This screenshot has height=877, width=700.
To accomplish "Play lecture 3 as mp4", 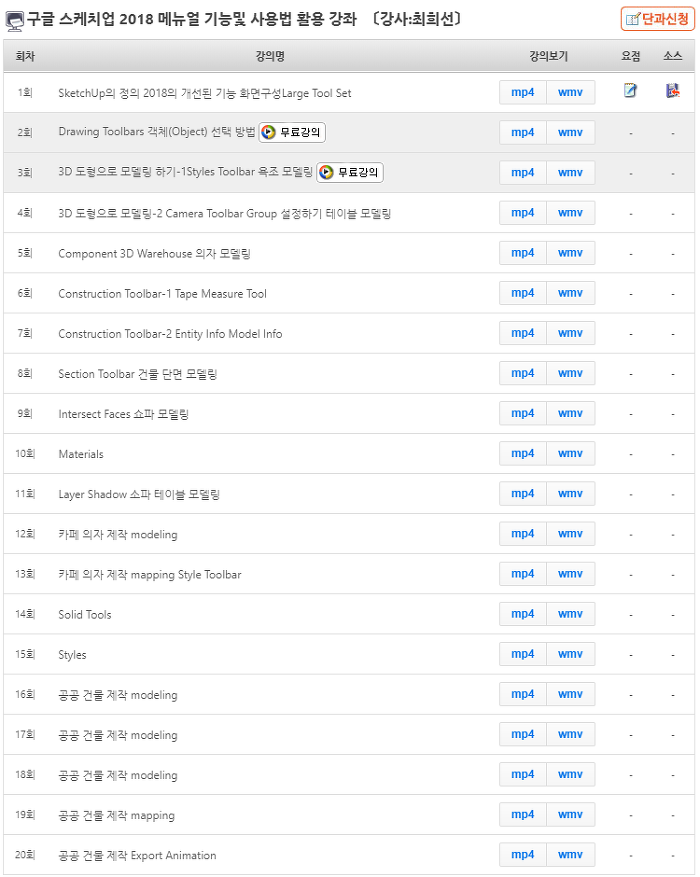I will click(x=523, y=173).
